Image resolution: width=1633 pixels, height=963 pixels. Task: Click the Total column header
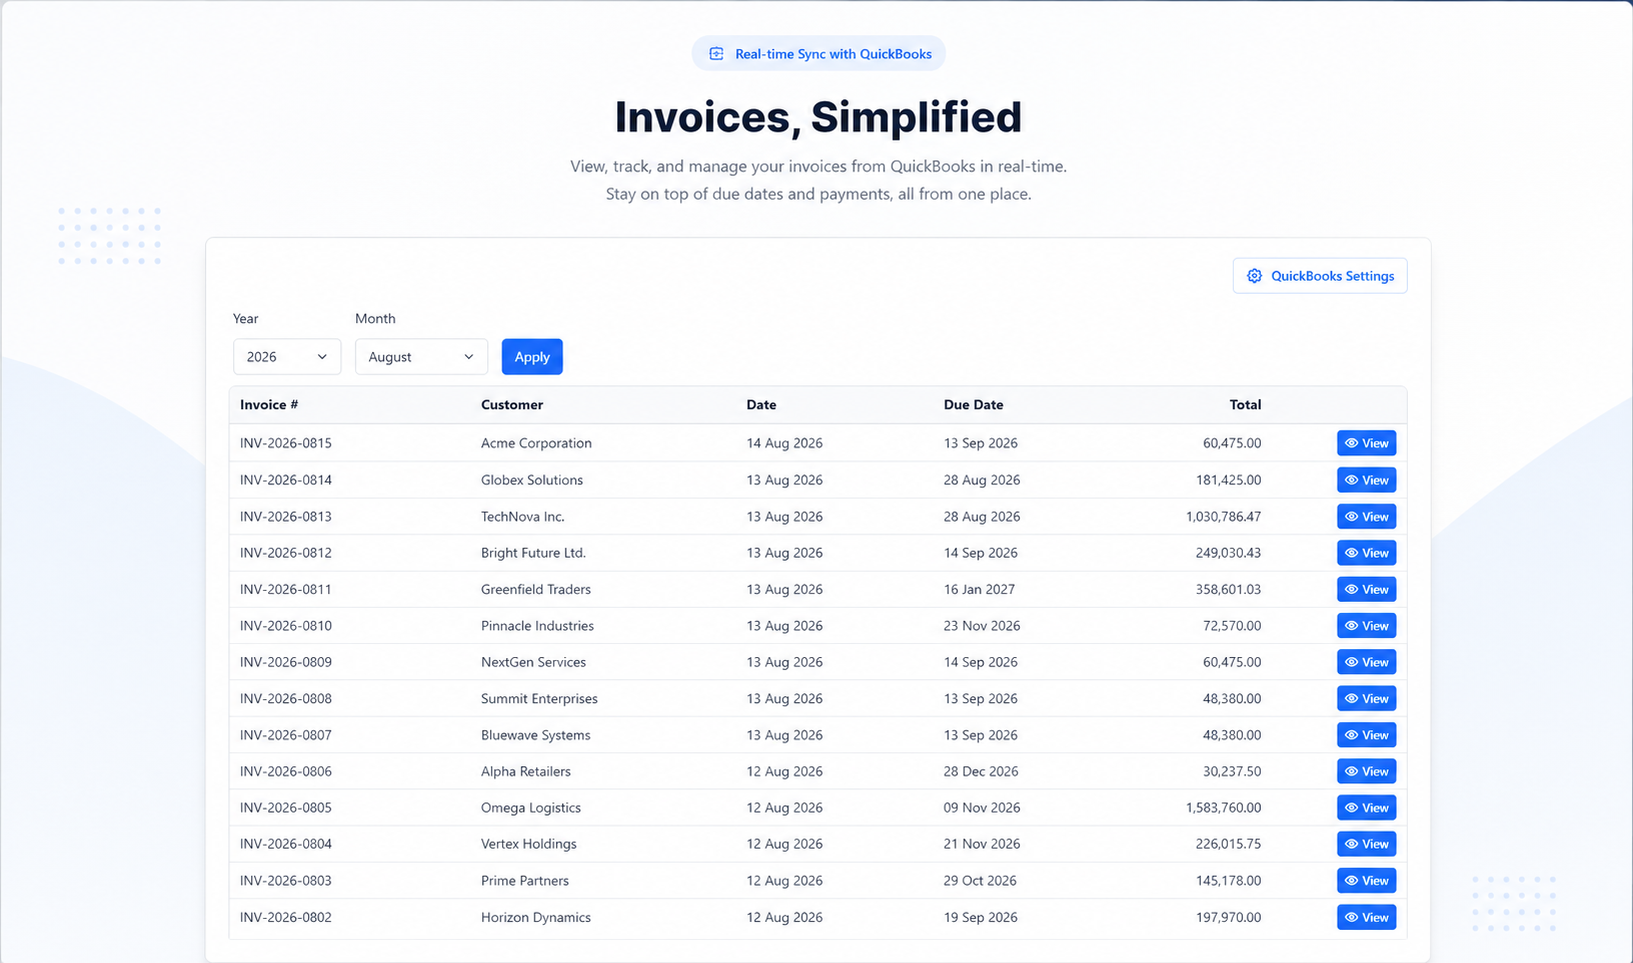(x=1245, y=405)
